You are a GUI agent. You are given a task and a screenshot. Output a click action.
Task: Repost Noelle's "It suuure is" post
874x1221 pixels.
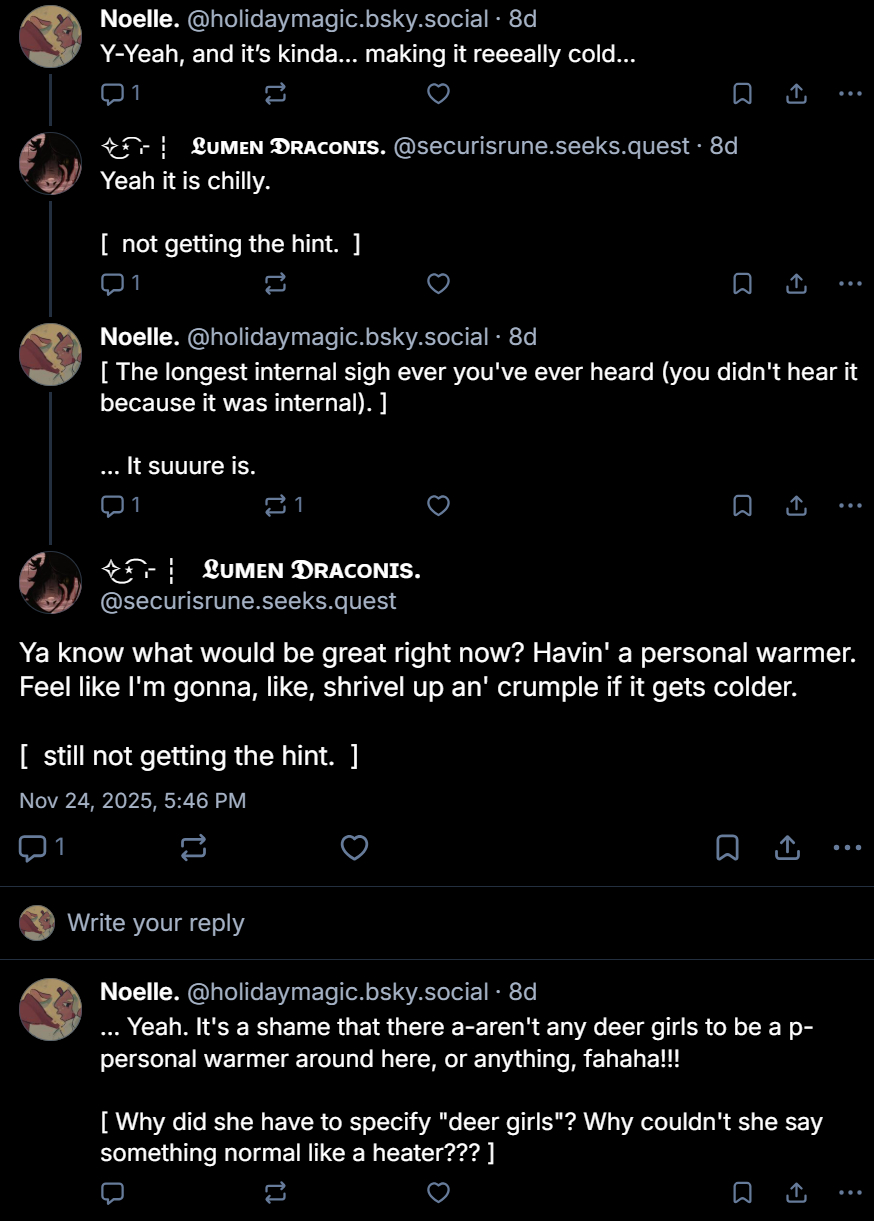click(x=275, y=506)
